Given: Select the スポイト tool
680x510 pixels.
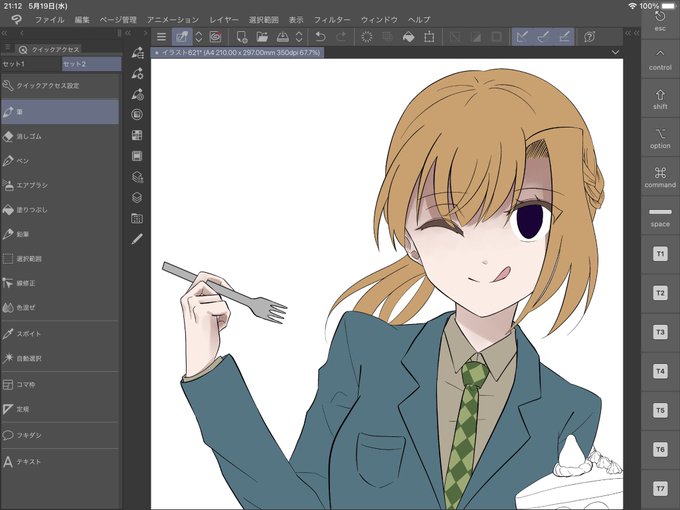Looking at the screenshot, I should (60, 334).
